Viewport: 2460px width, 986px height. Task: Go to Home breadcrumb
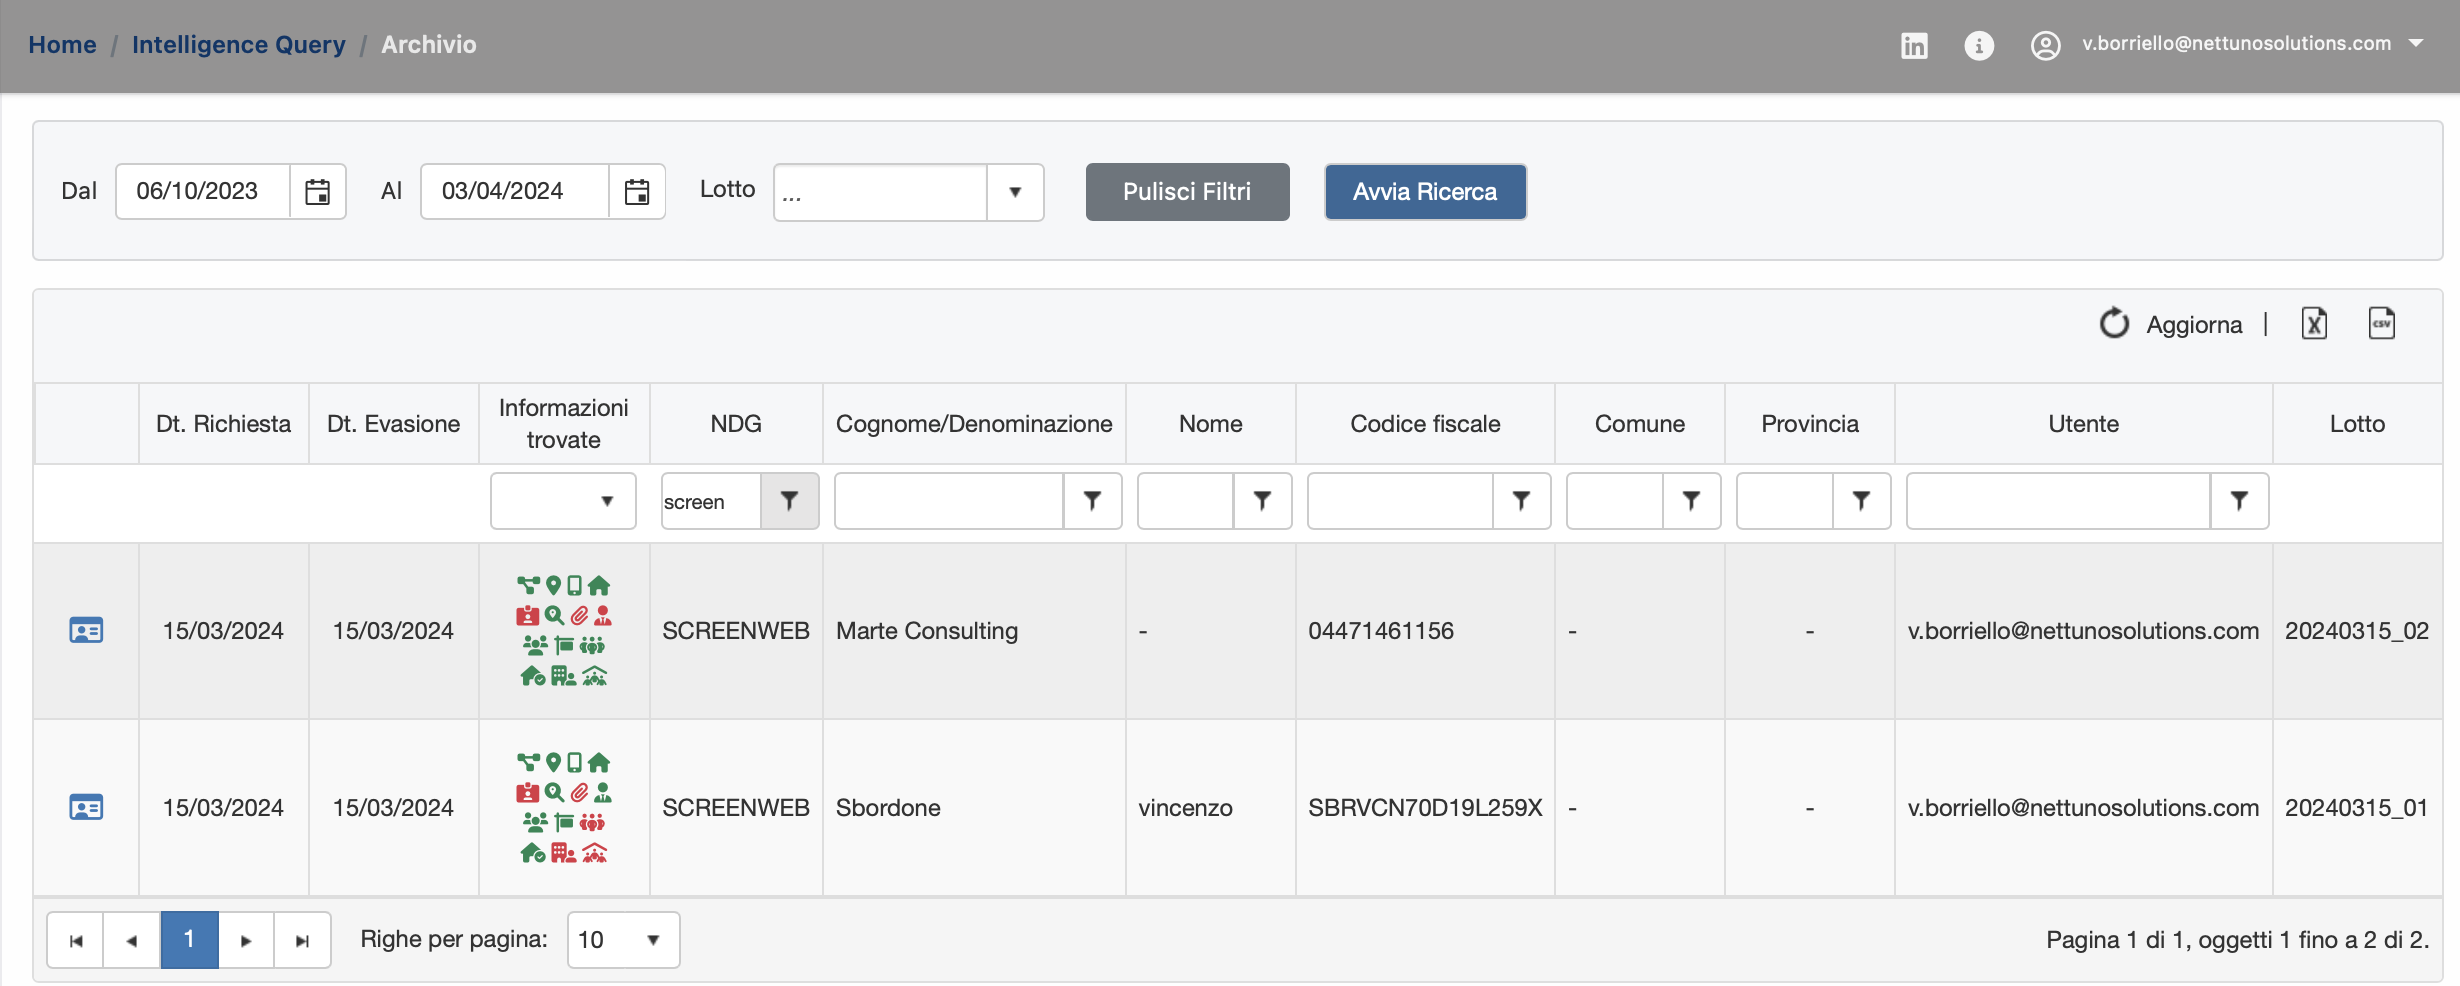[62, 45]
